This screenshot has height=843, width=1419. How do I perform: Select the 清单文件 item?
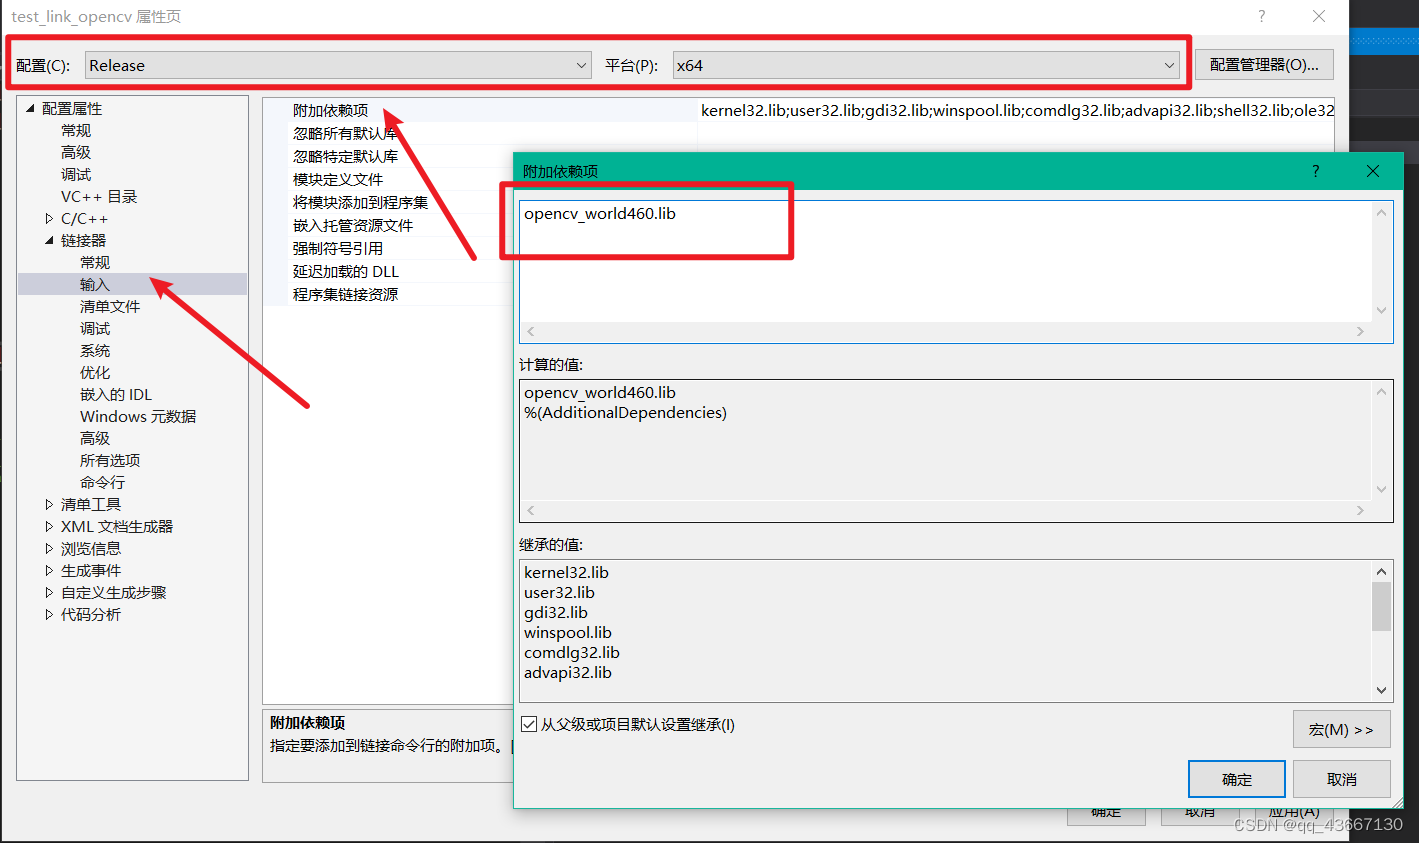tap(110, 306)
